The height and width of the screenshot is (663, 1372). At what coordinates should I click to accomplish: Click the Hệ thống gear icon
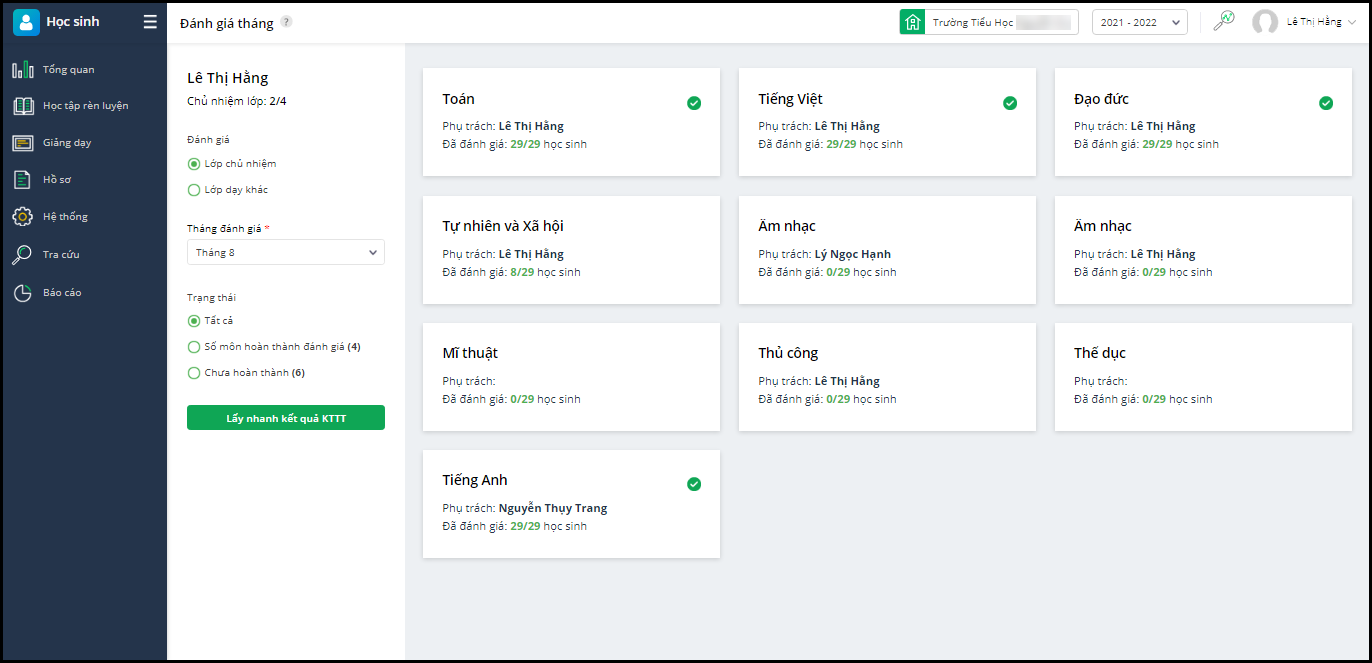[22, 217]
